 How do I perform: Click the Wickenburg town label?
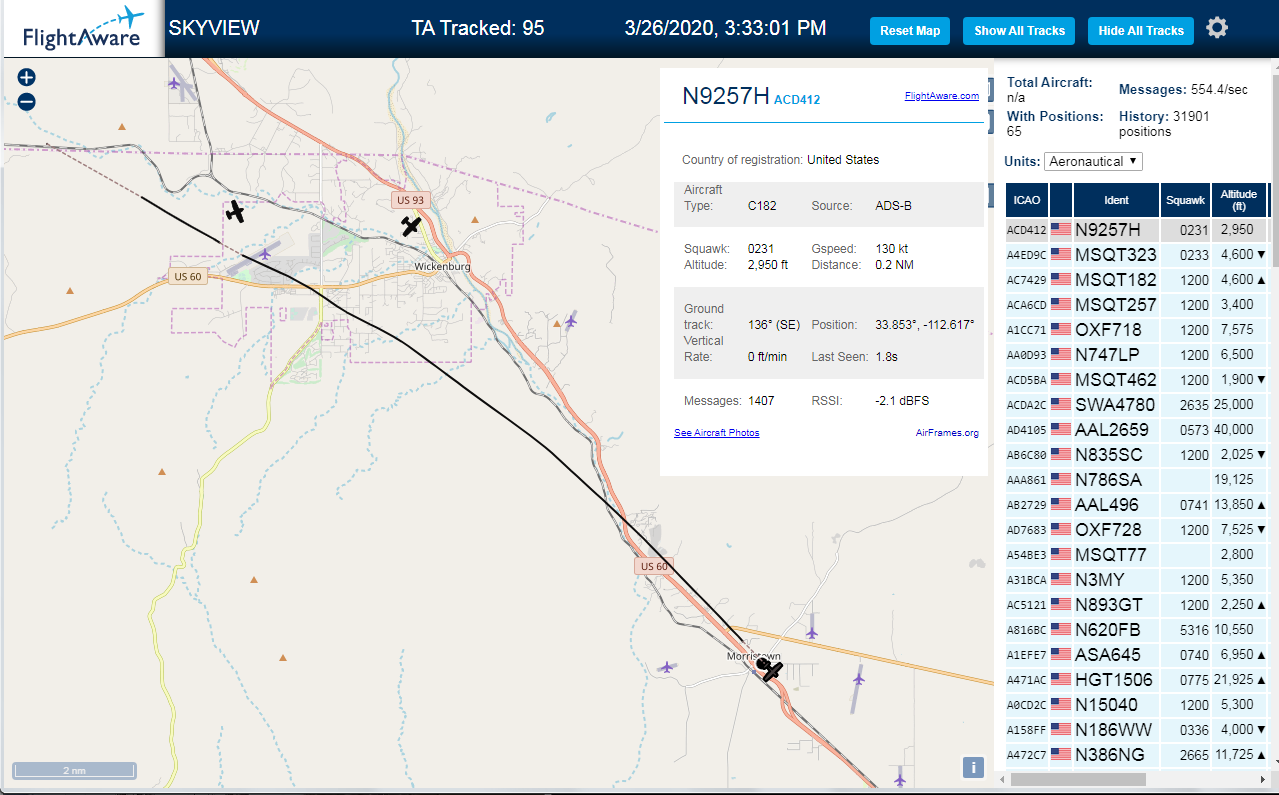442,266
